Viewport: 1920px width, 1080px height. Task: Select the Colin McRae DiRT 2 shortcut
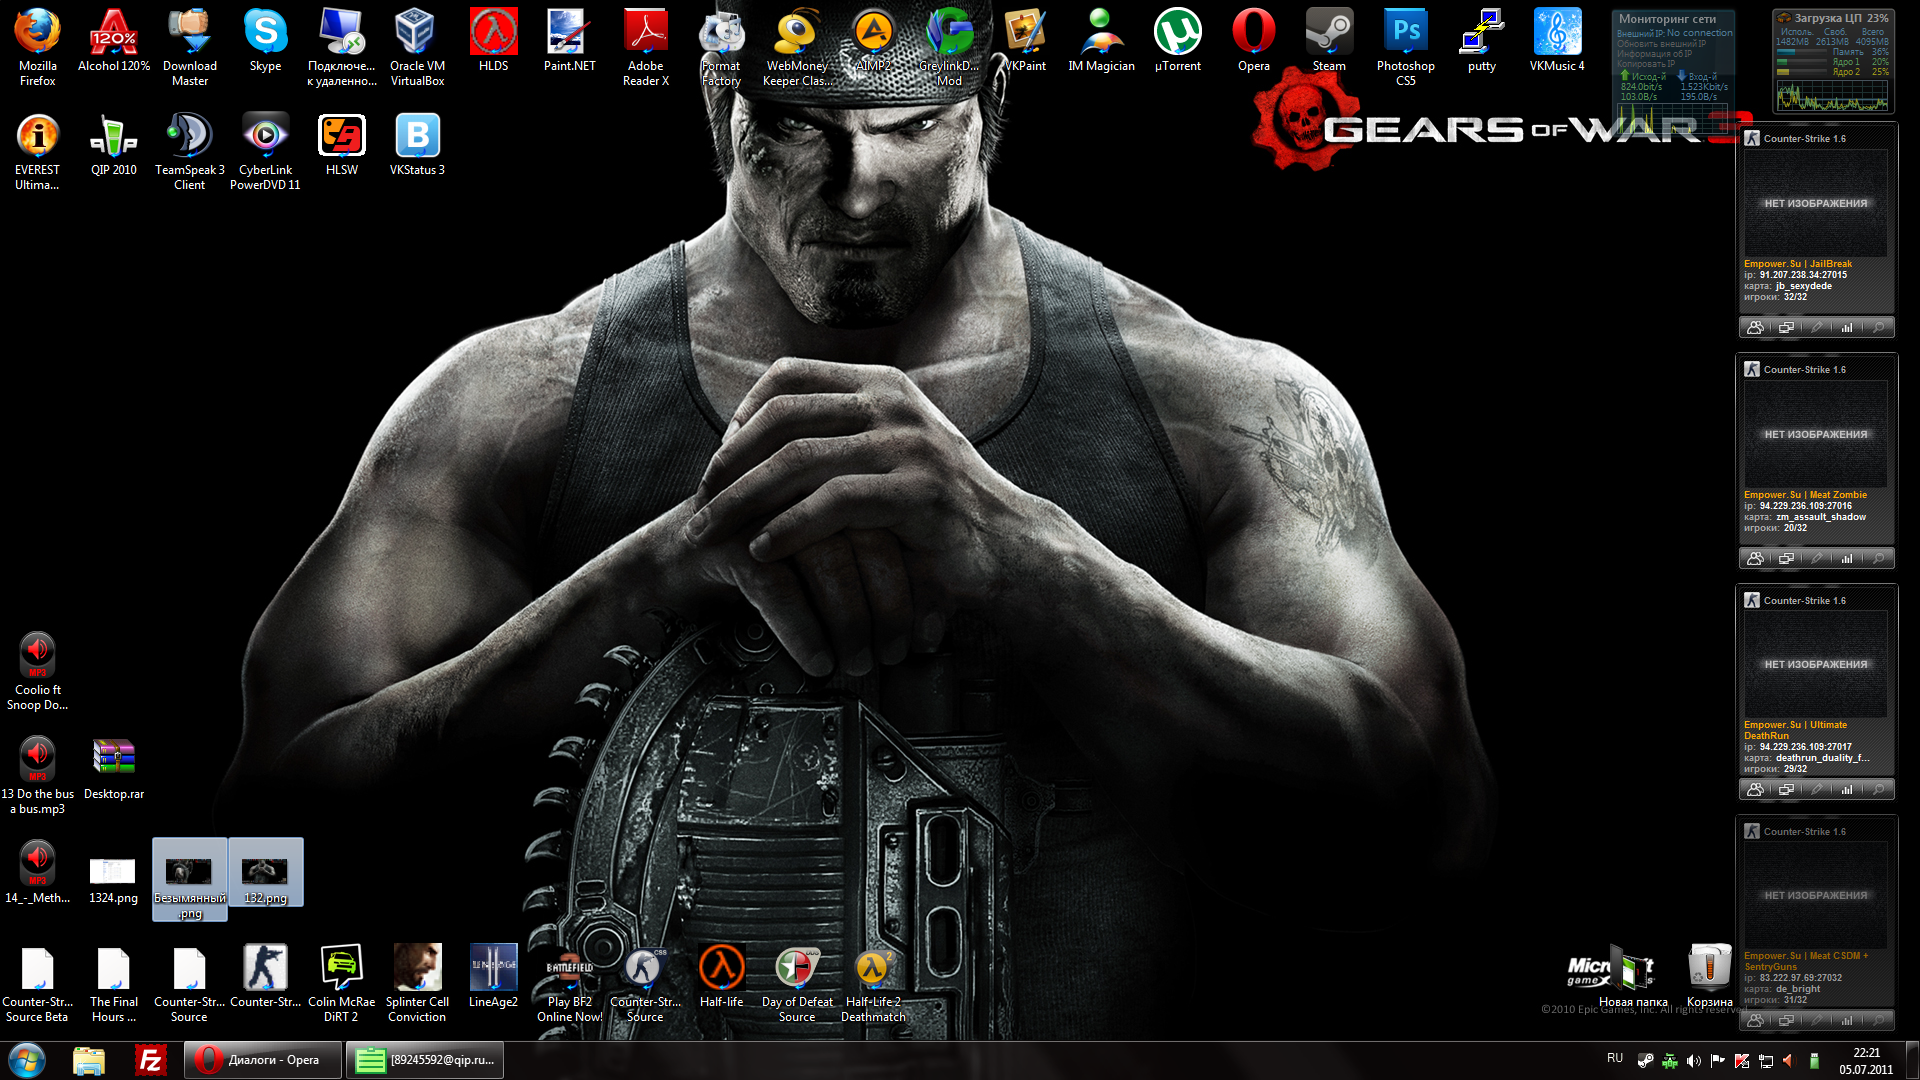tap(342, 983)
